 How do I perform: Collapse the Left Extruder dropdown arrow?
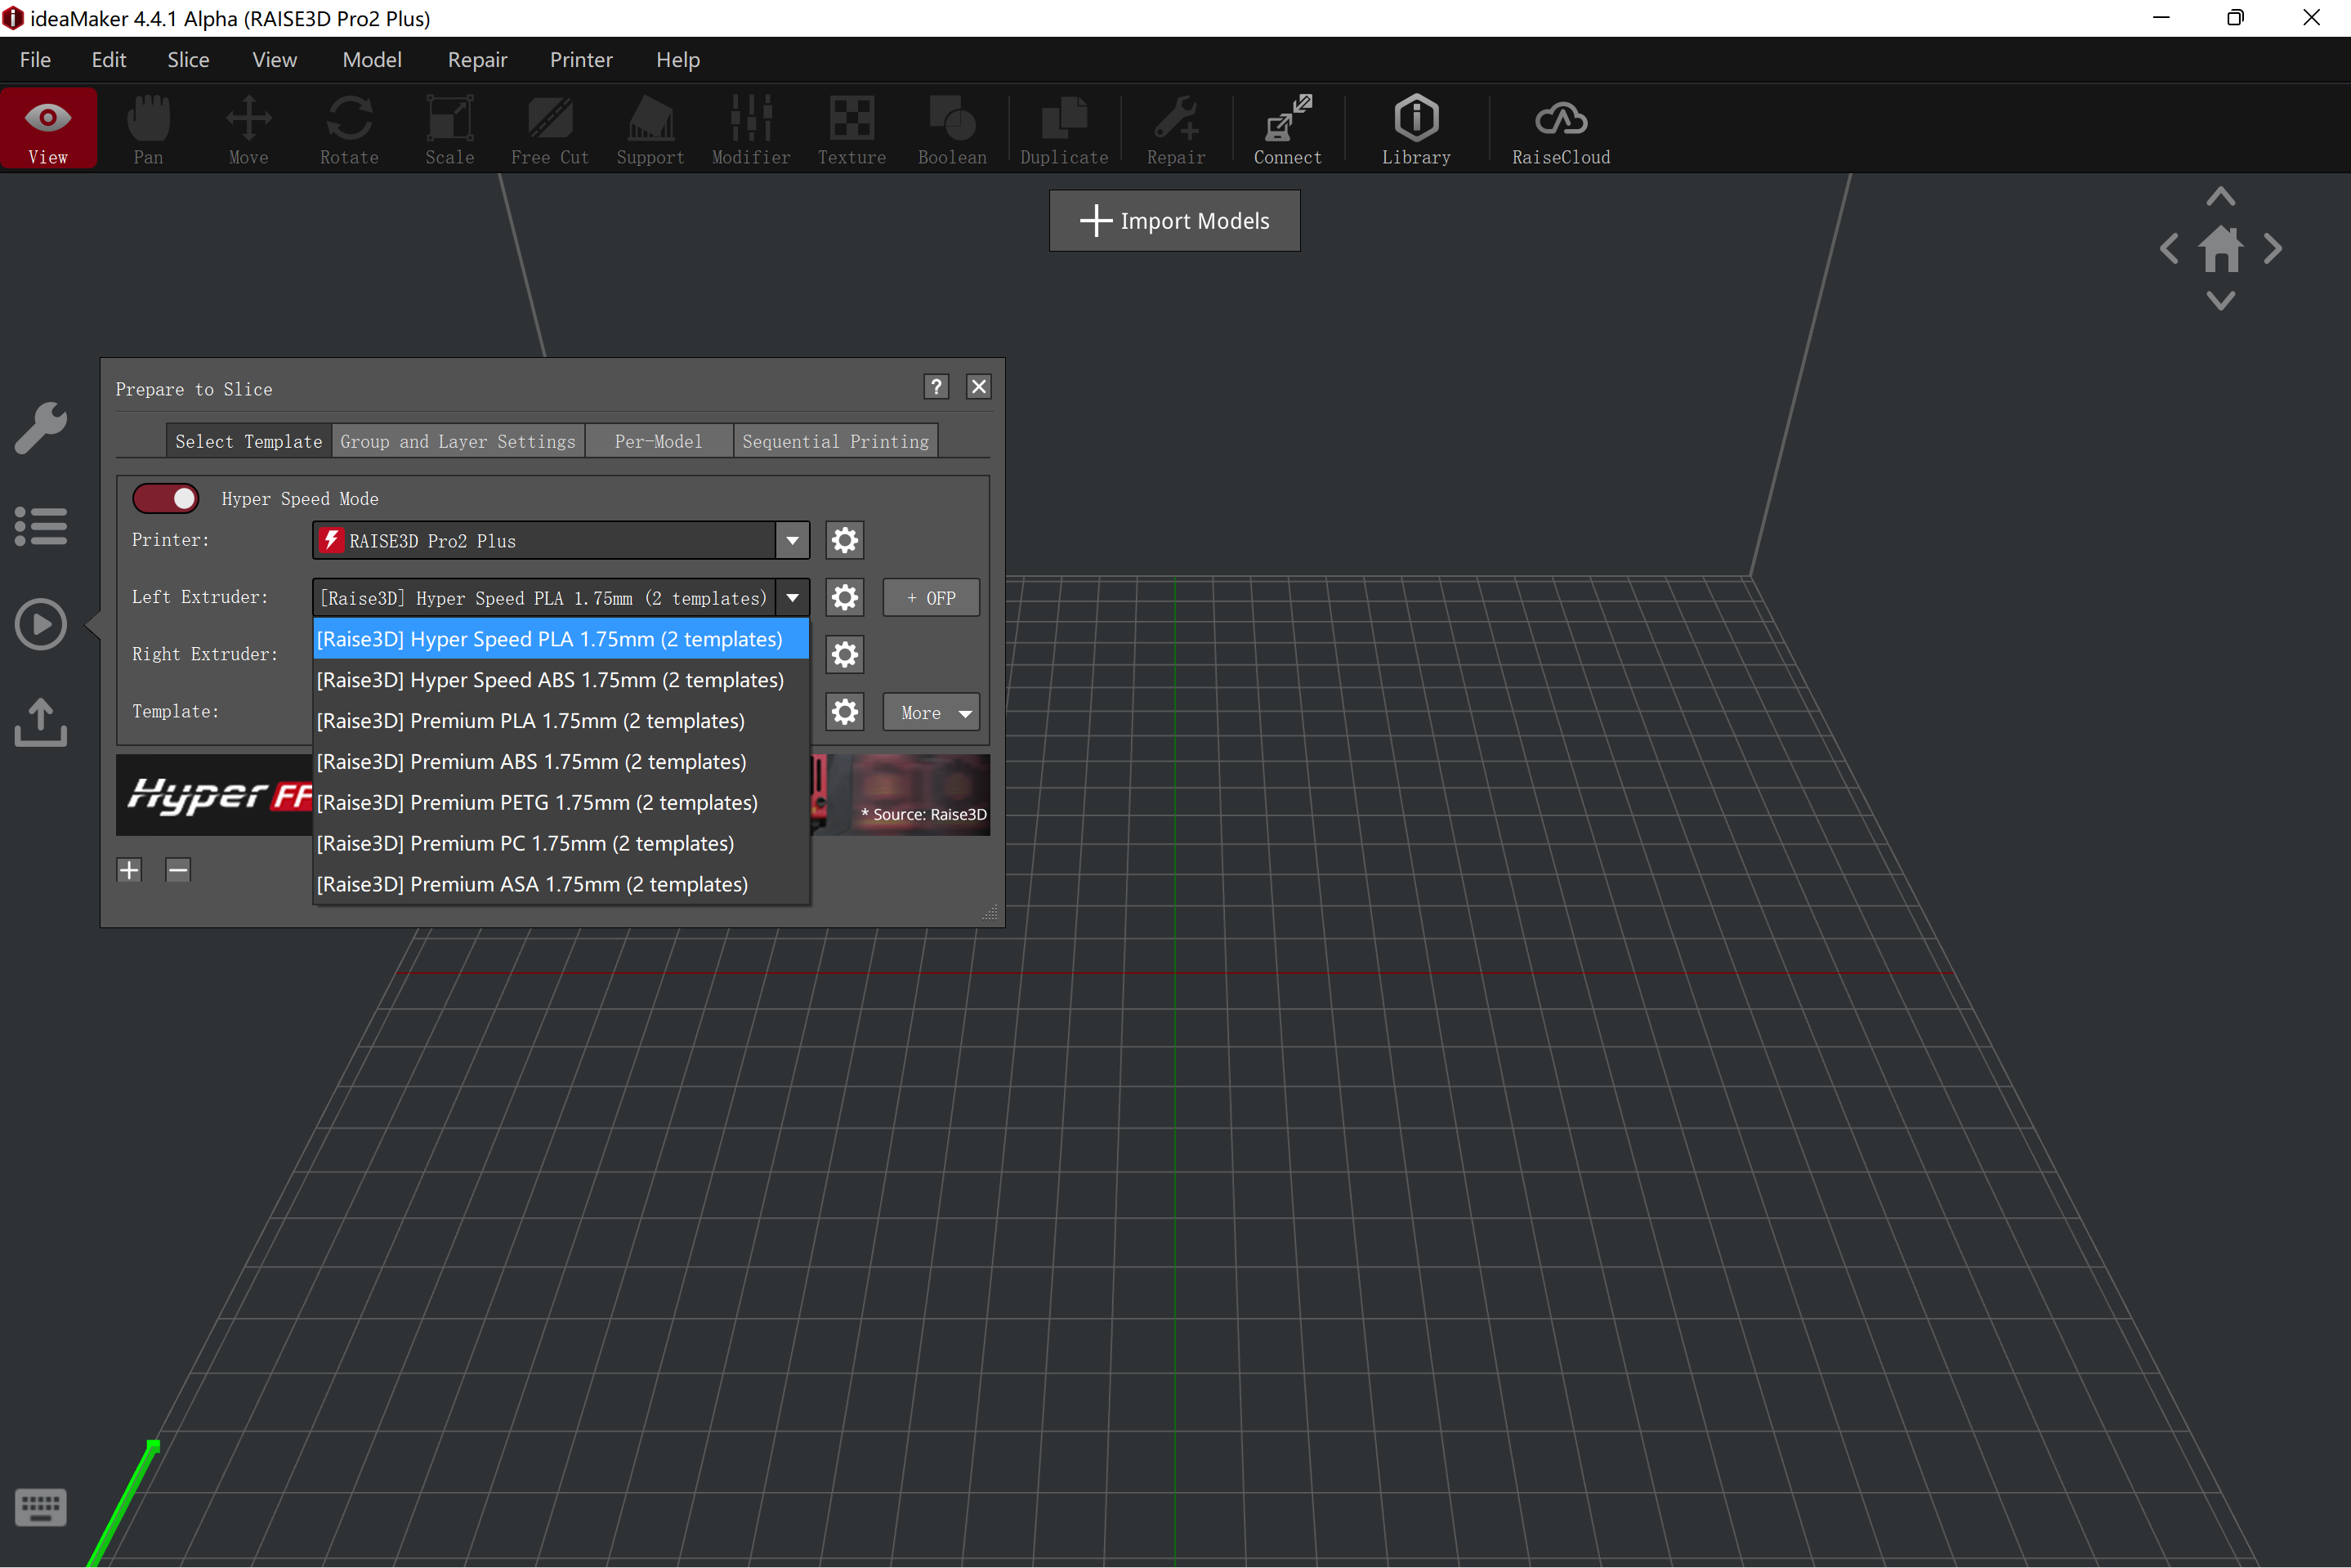[x=792, y=598]
